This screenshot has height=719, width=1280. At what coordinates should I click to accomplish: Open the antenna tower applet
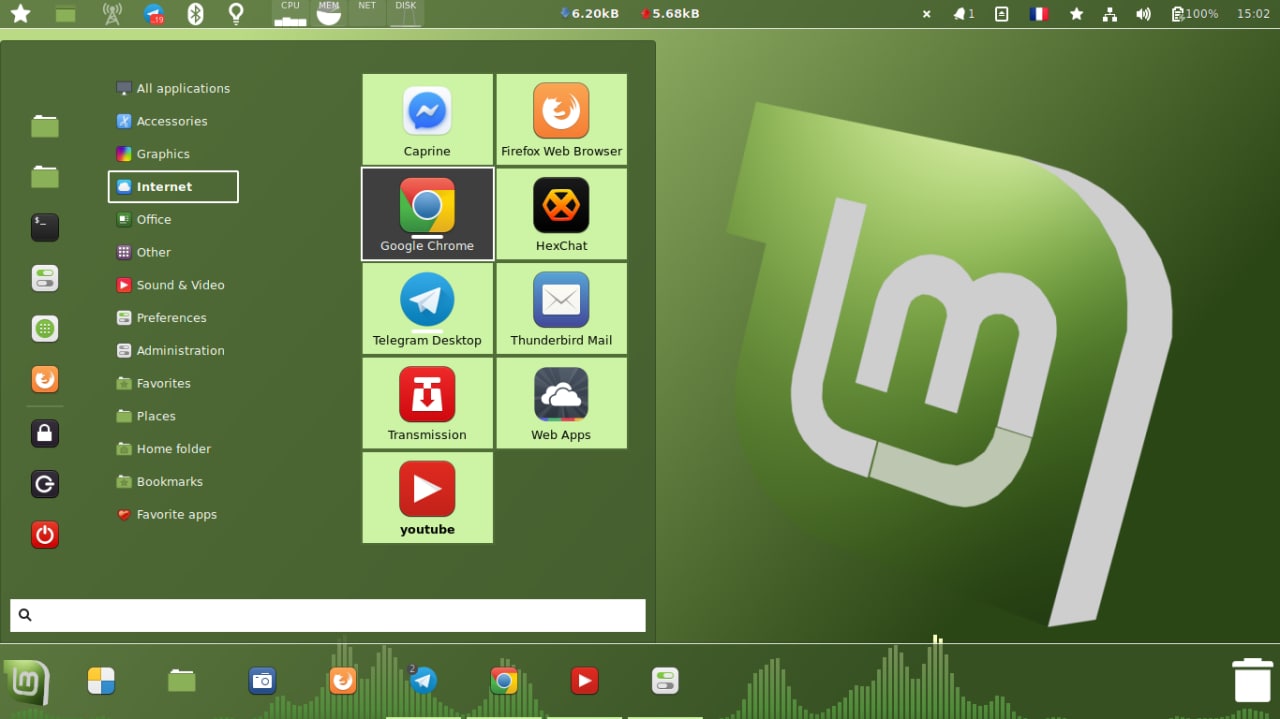pos(112,14)
